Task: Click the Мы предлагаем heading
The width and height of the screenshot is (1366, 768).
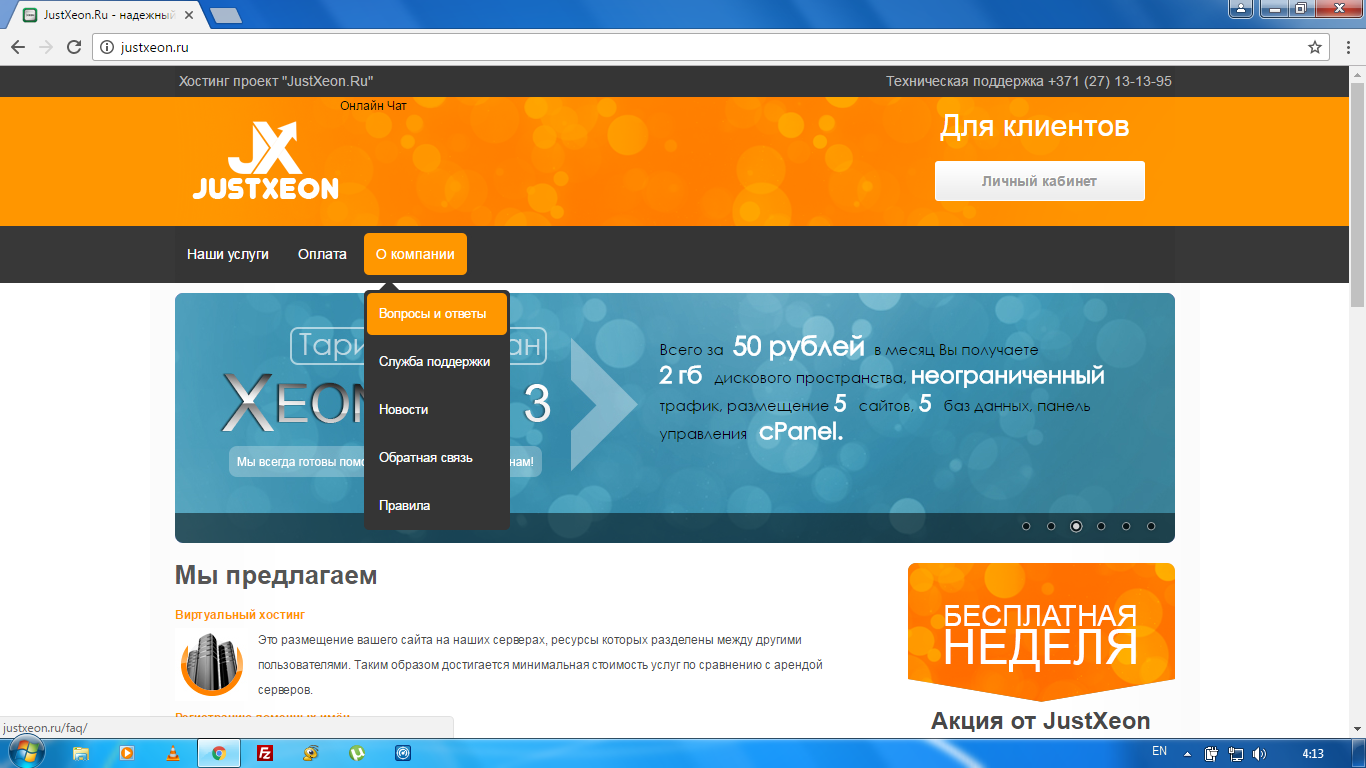Action: tap(276, 575)
